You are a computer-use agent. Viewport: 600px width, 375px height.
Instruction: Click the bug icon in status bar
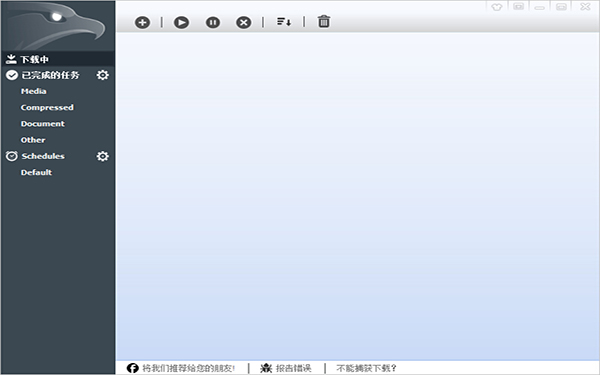click(x=266, y=368)
